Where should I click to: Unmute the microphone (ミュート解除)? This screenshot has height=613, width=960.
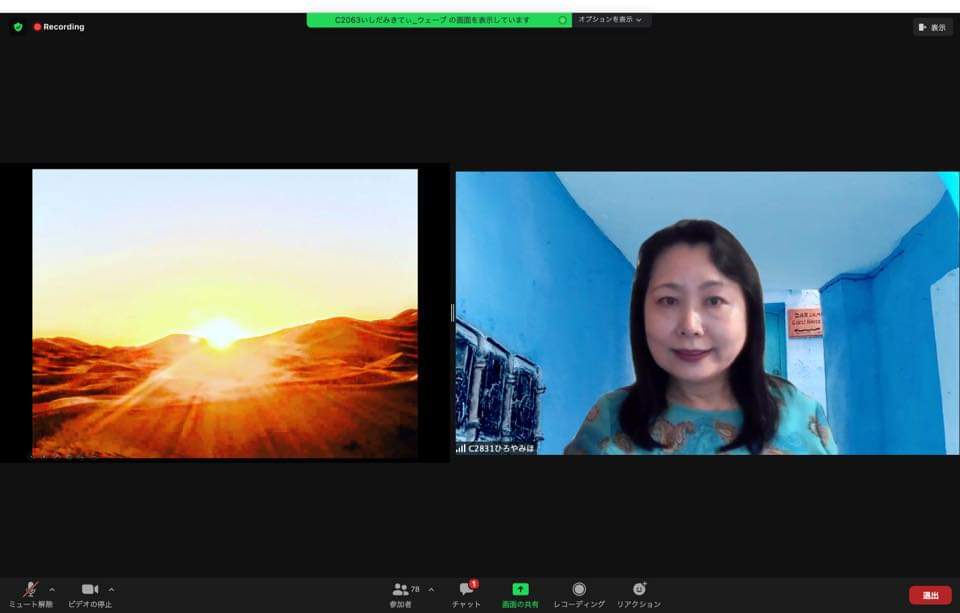30,590
